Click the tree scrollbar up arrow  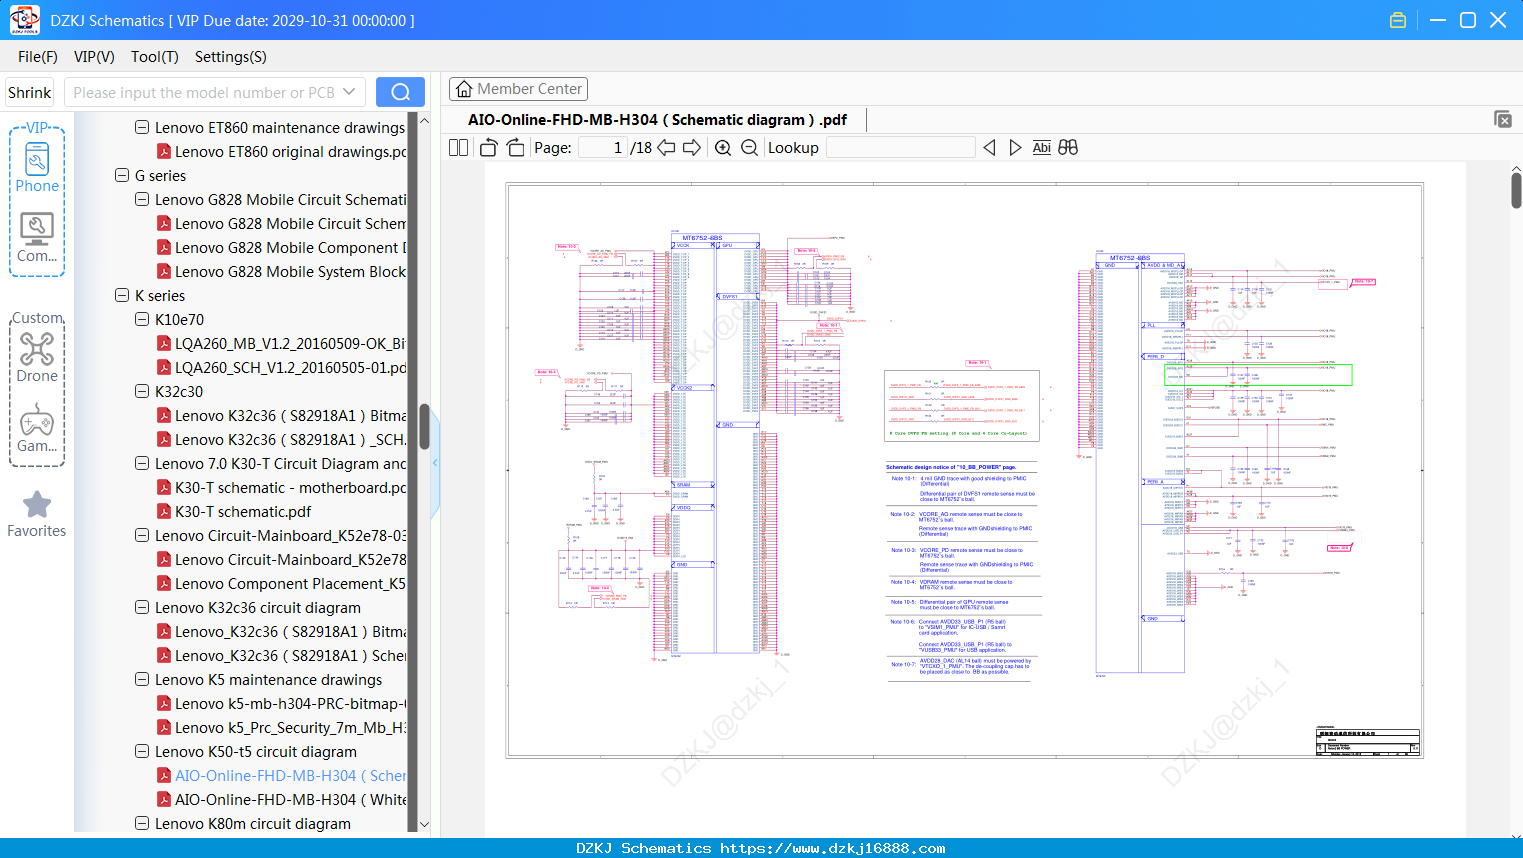pyautogui.click(x=424, y=120)
